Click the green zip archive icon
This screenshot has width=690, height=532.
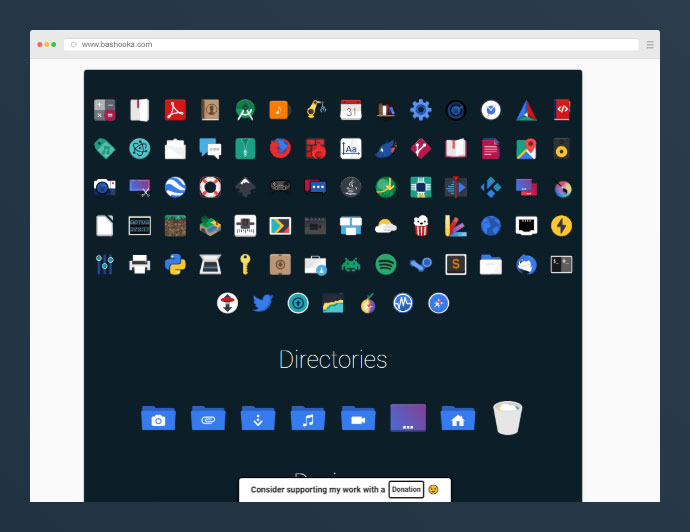coord(245,149)
